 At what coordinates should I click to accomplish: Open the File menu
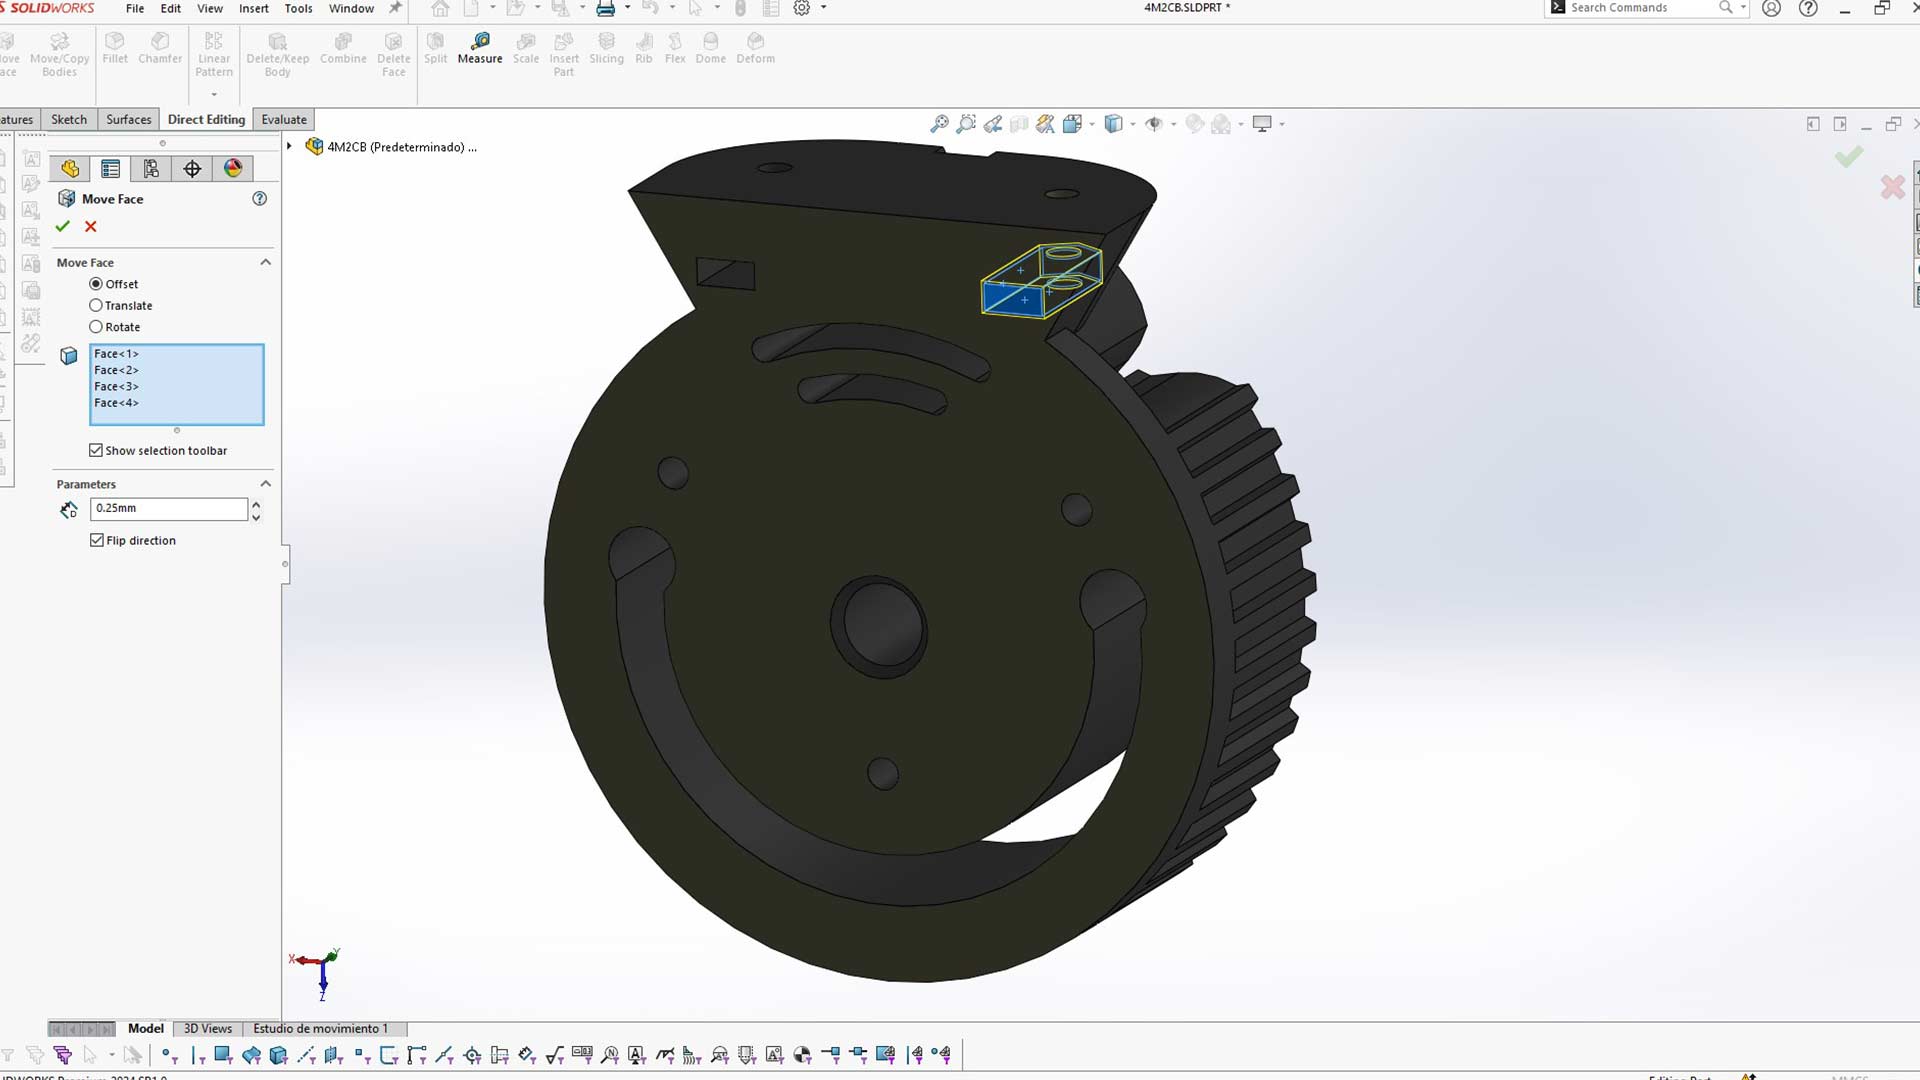click(x=135, y=8)
